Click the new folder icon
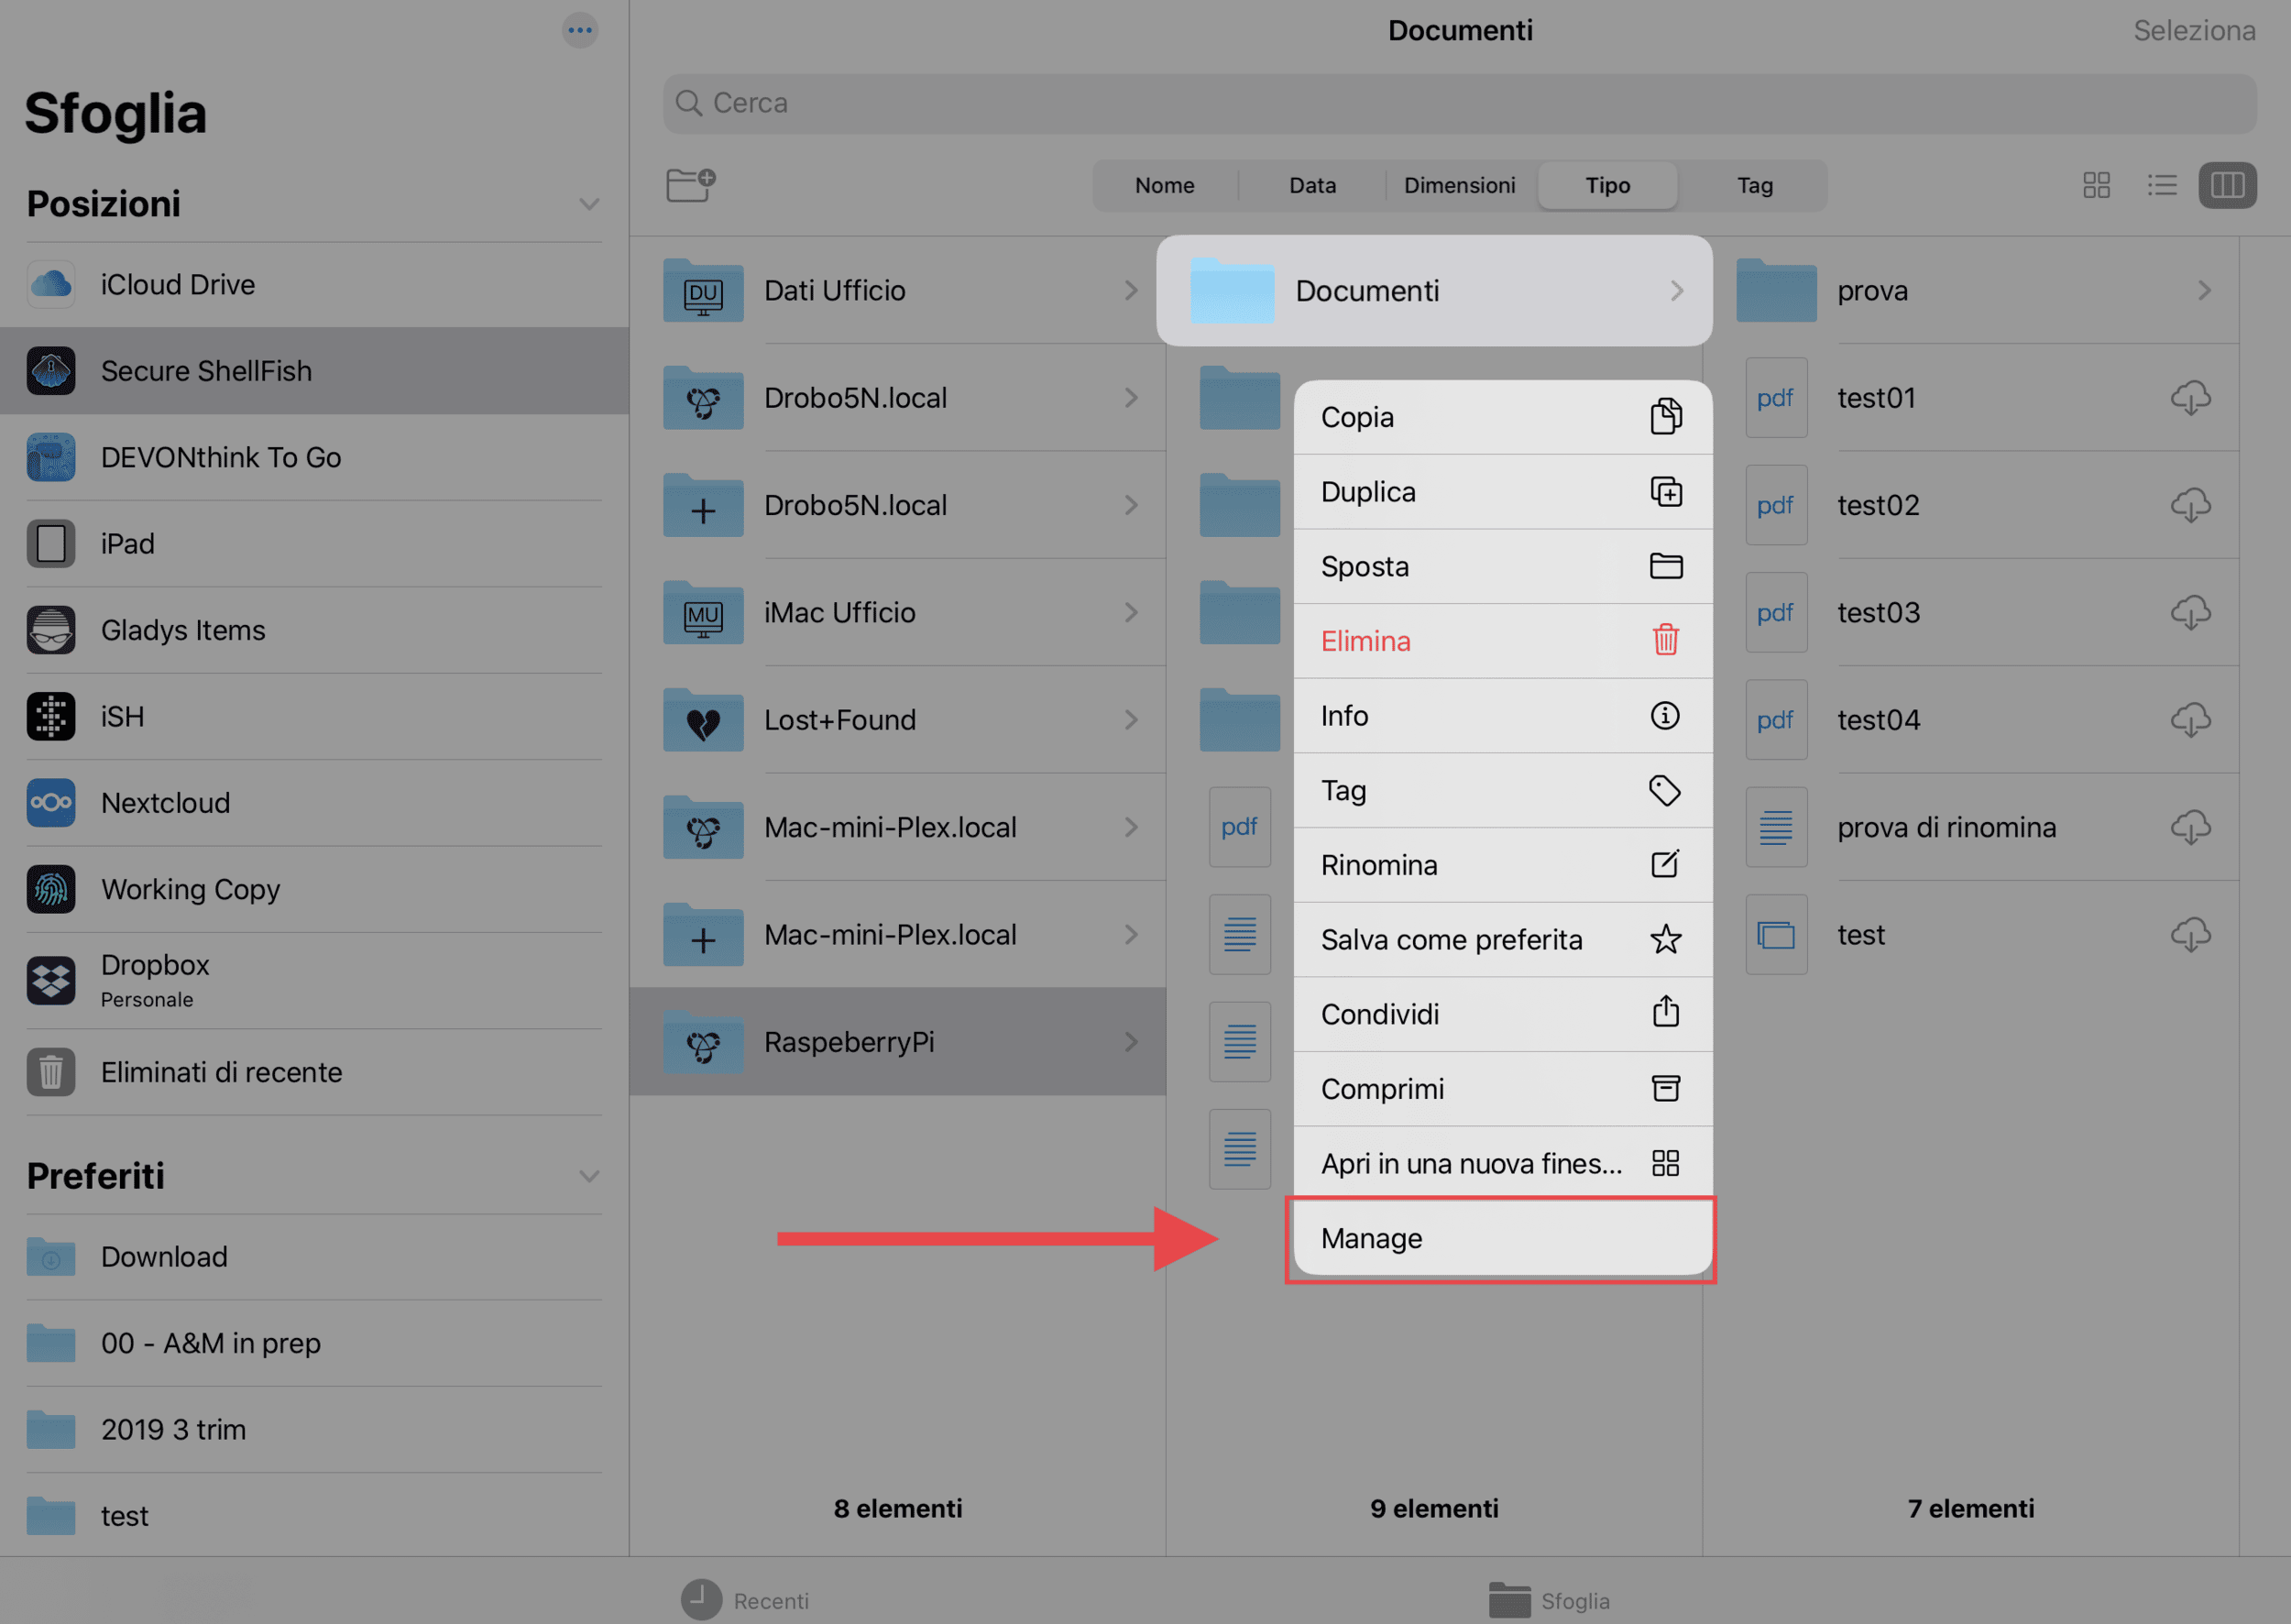The width and height of the screenshot is (2291, 1624). coord(691,185)
